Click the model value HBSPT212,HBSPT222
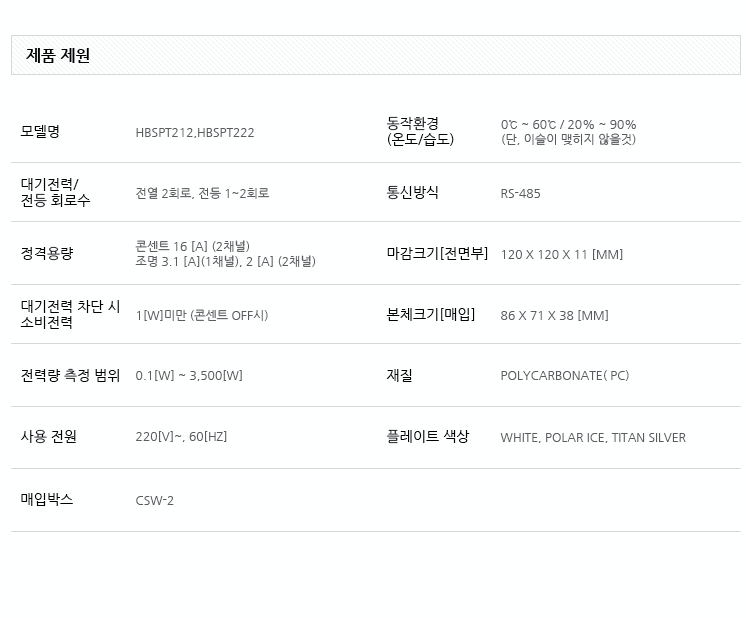Image resolution: width=746 pixels, height=618 pixels. [195, 132]
